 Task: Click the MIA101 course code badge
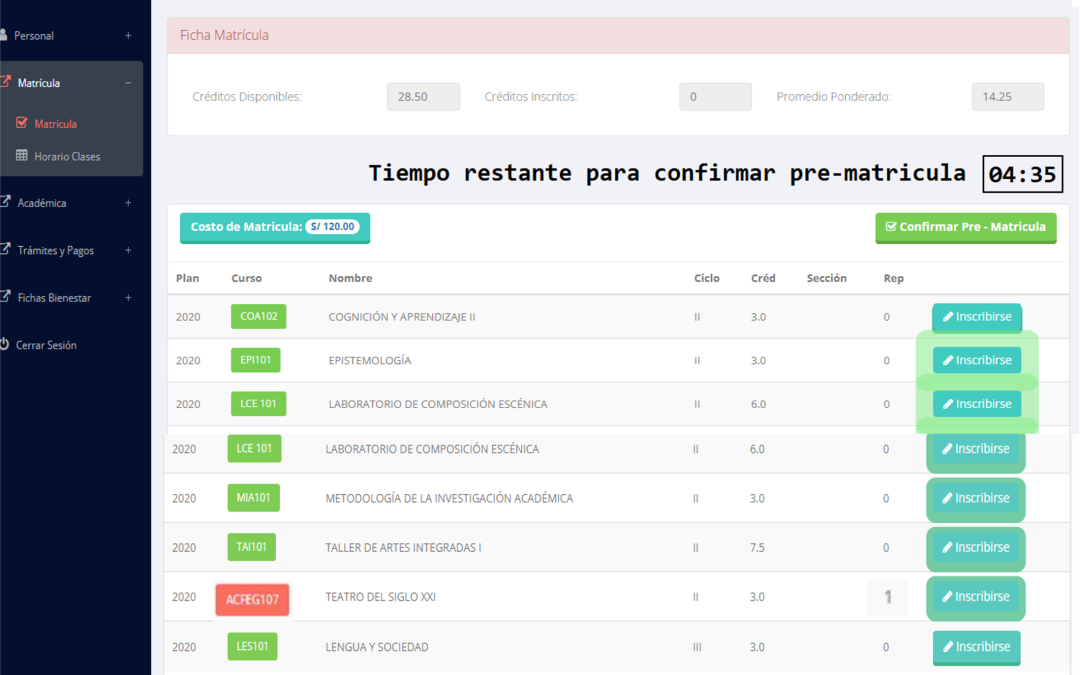(x=253, y=498)
